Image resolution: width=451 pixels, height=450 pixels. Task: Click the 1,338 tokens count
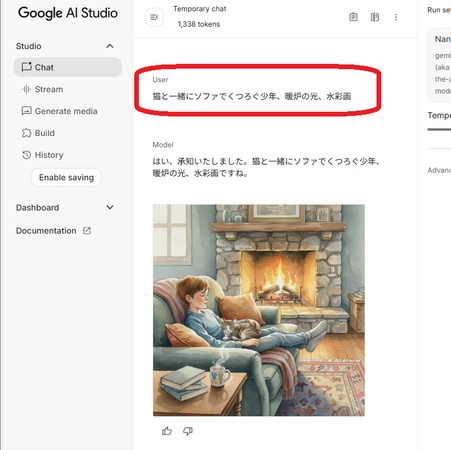coord(199,24)
